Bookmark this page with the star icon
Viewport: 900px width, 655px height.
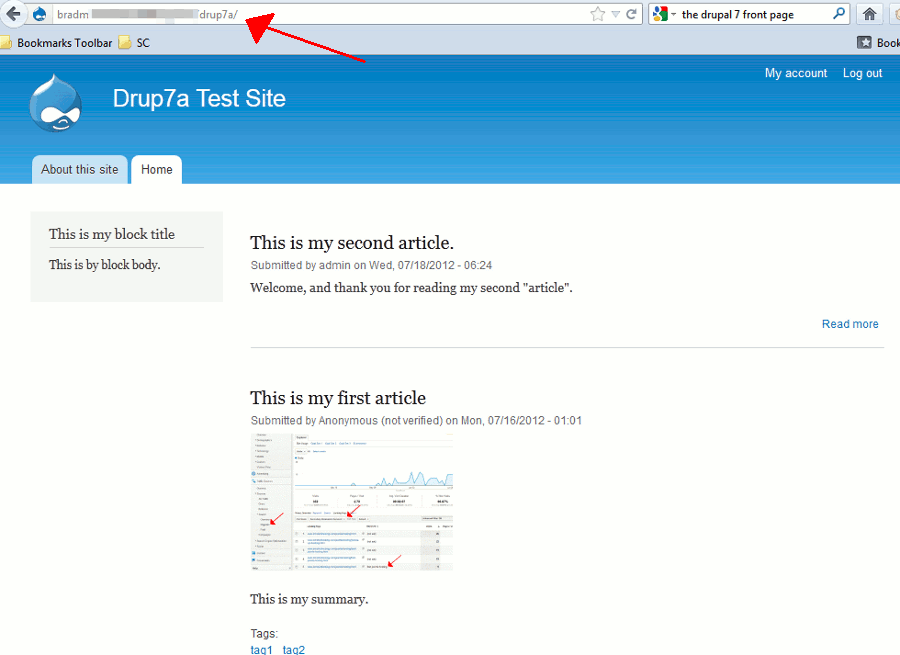598,14
